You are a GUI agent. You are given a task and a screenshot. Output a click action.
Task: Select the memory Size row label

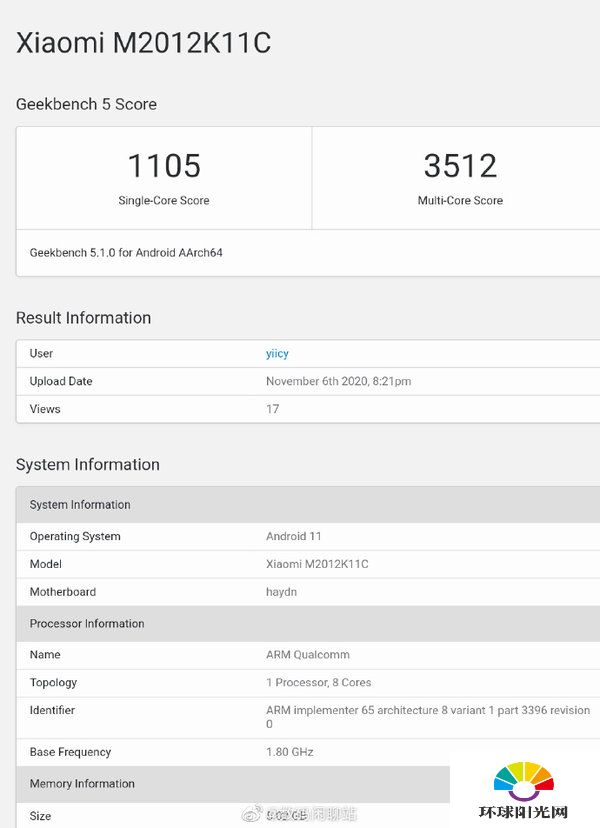pos(40,816)
